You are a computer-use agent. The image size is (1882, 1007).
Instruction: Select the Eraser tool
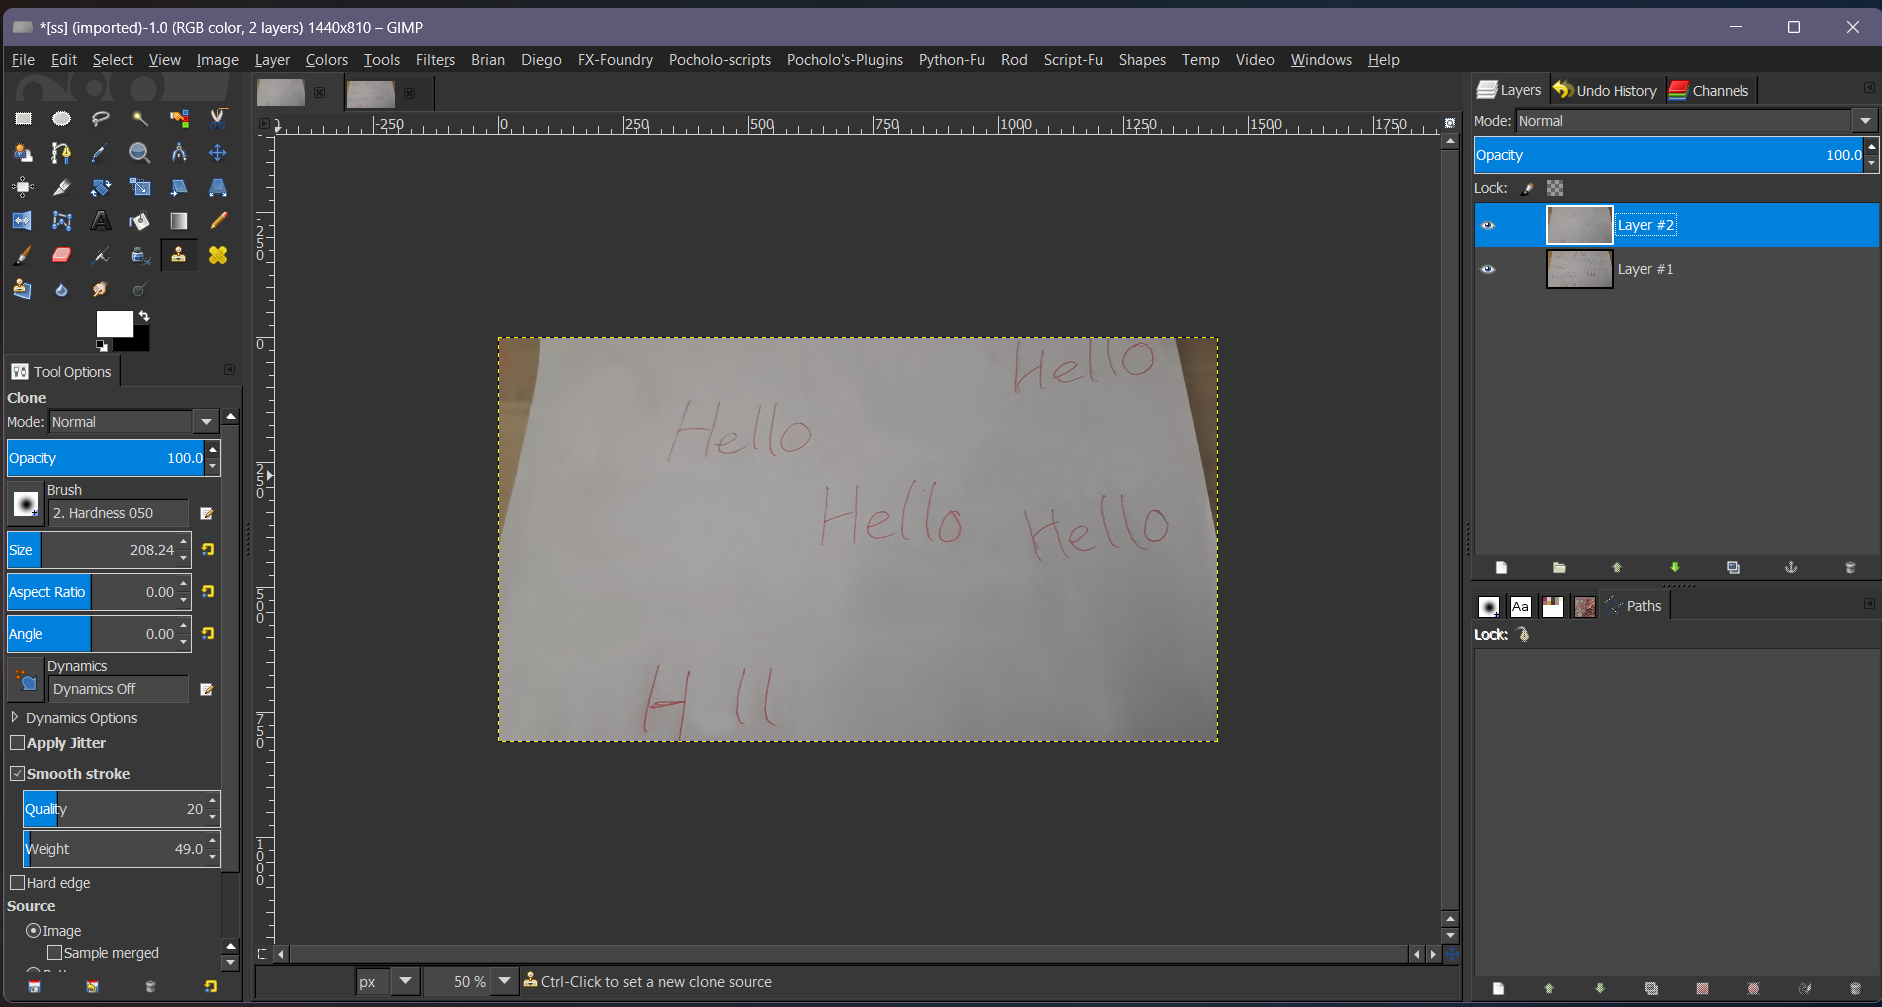[x=62, y=255]
